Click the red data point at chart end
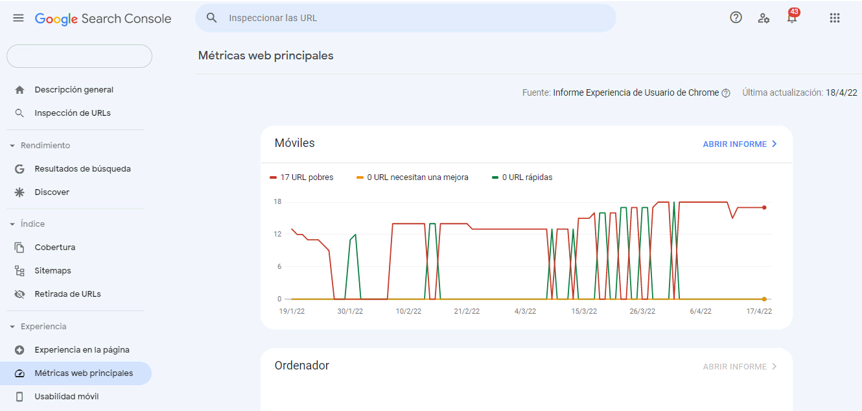This screenshot has height=411, width=862. [764, 208]
